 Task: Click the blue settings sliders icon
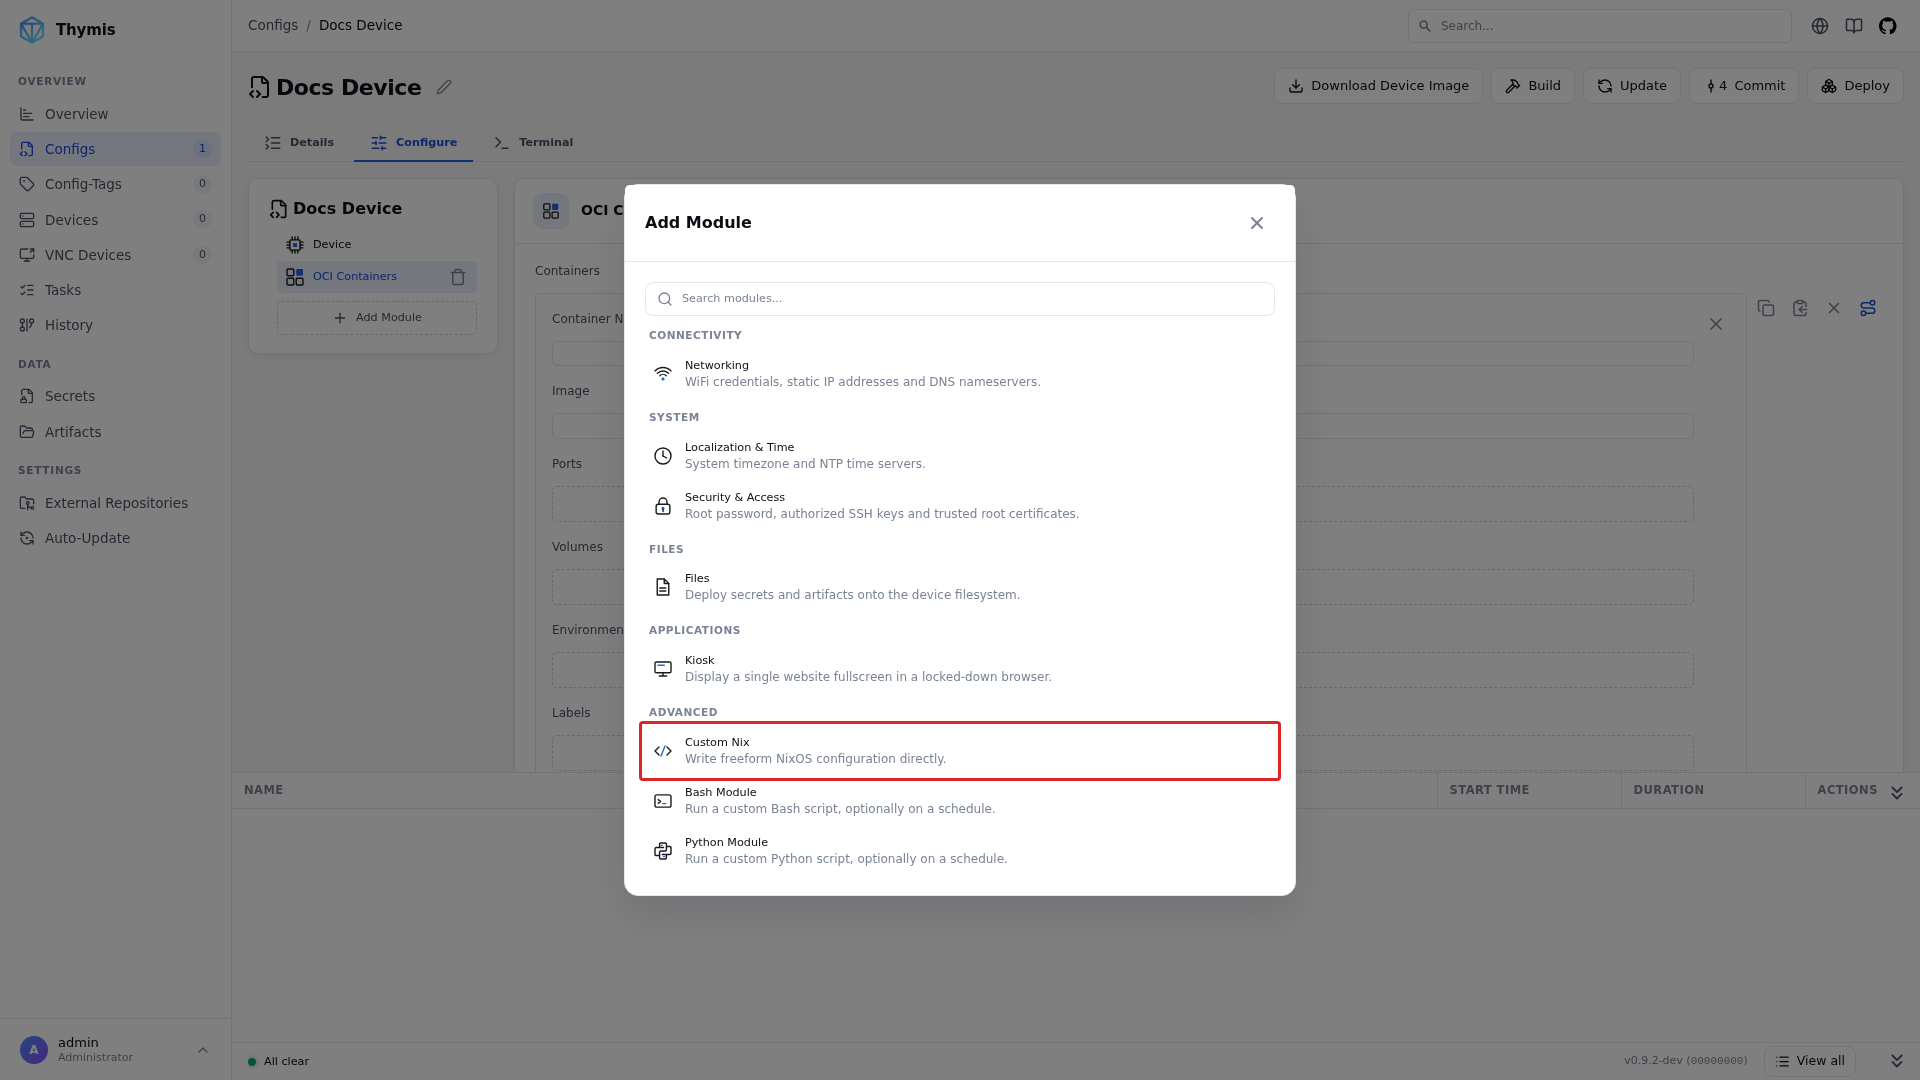[1868, 308]
